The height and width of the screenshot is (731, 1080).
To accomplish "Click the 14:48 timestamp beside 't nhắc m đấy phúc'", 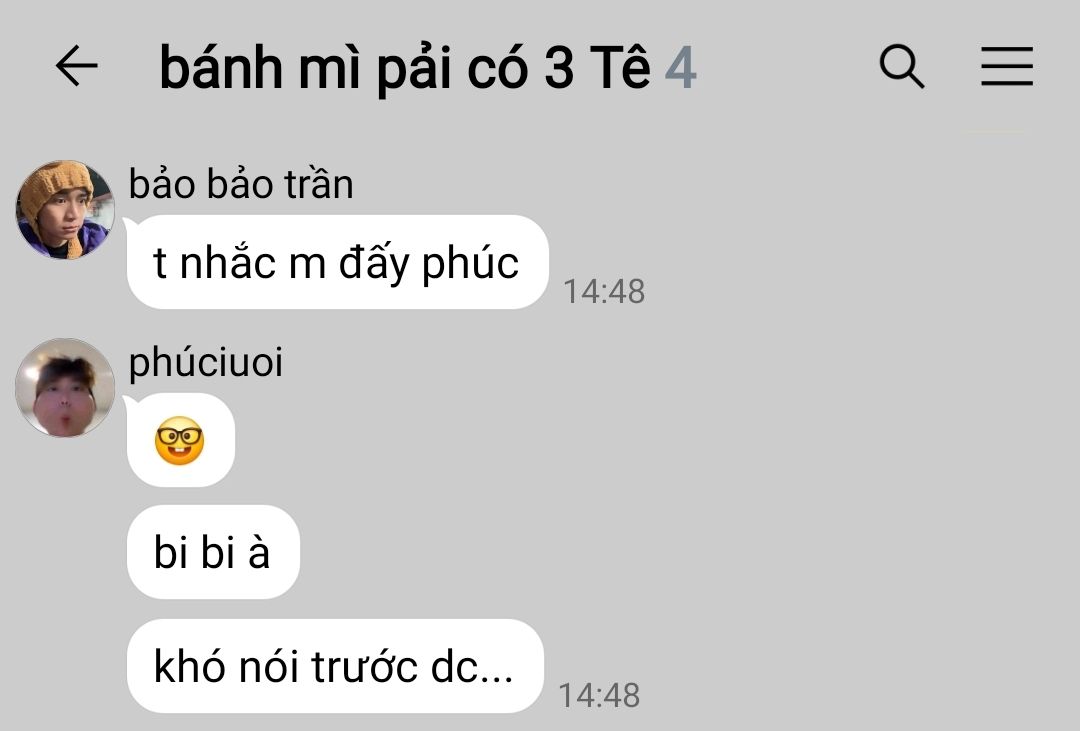I will pos(604,291).
